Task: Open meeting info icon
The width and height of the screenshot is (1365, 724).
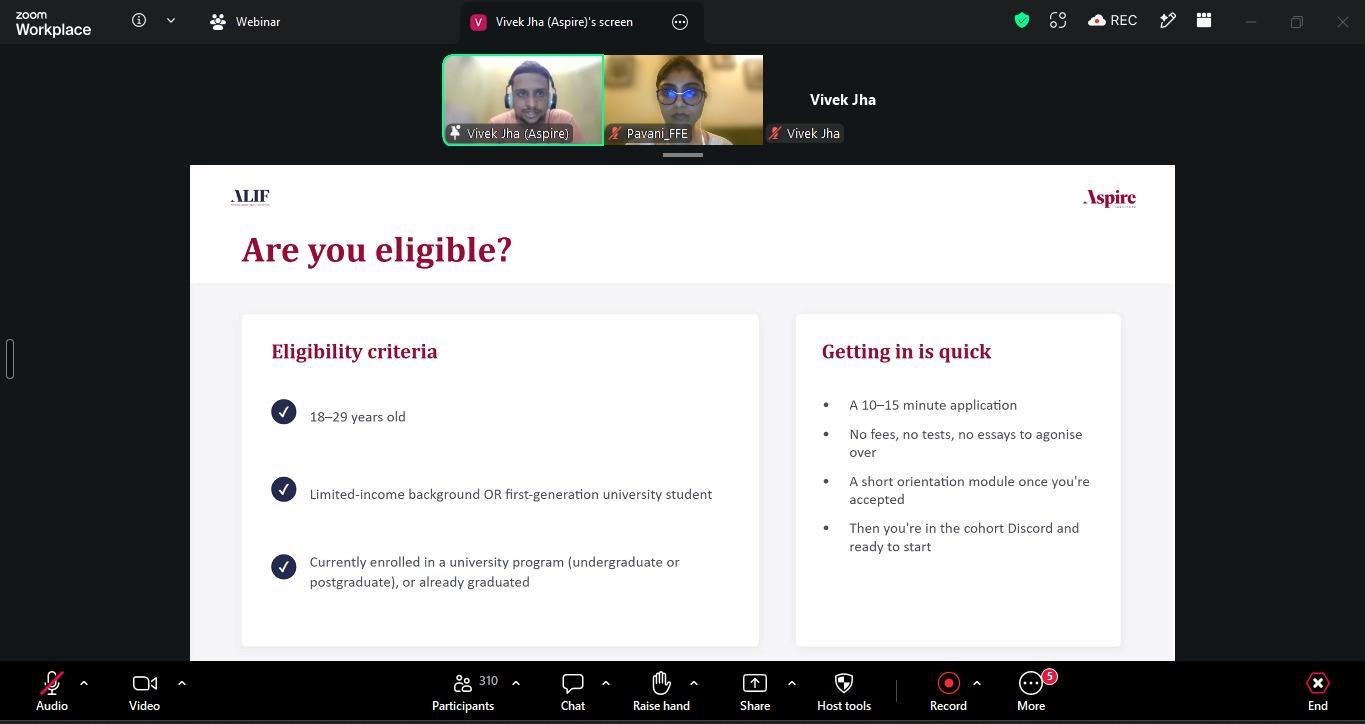Action: [x=139, y=20]
